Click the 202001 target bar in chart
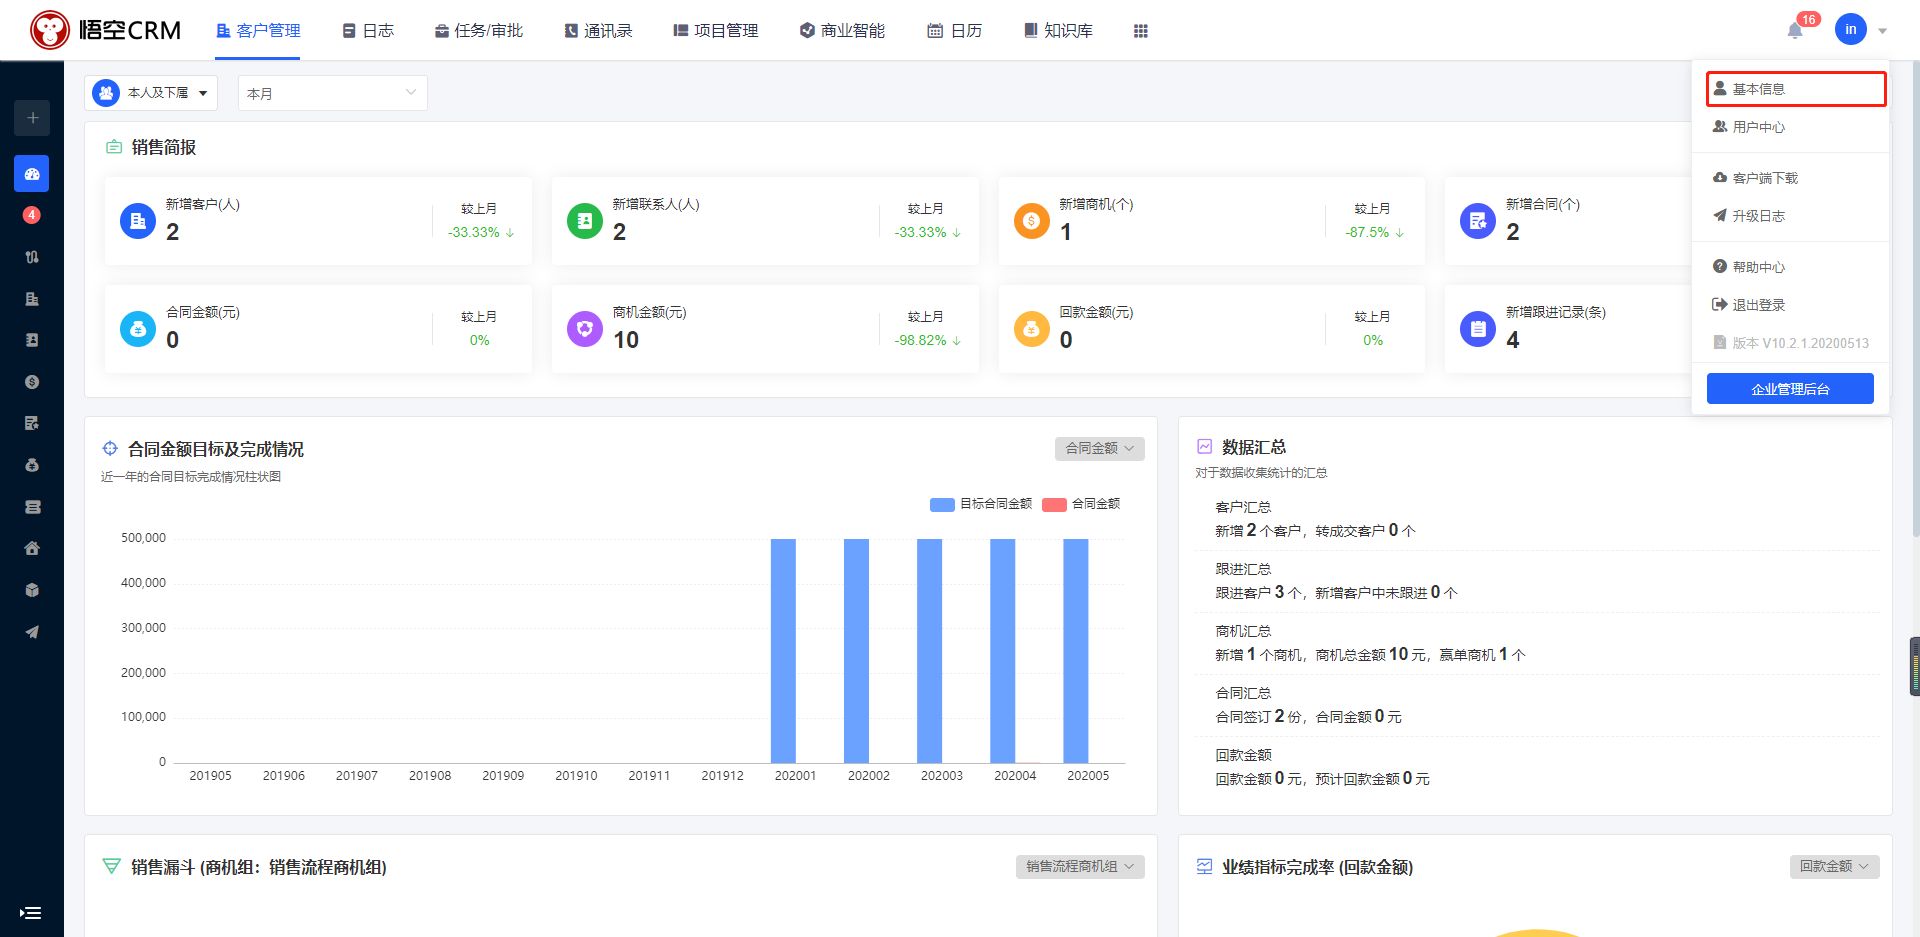The image size is (1920, 937). point(783,651)
